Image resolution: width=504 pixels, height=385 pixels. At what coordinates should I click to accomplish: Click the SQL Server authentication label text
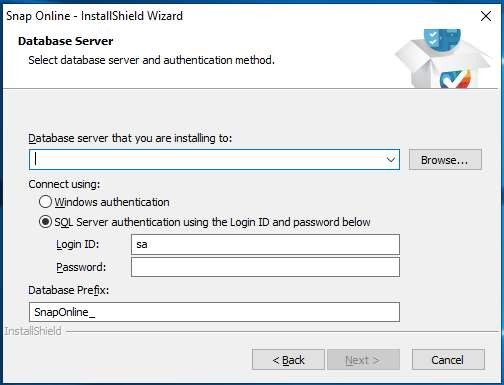(212, 222)
